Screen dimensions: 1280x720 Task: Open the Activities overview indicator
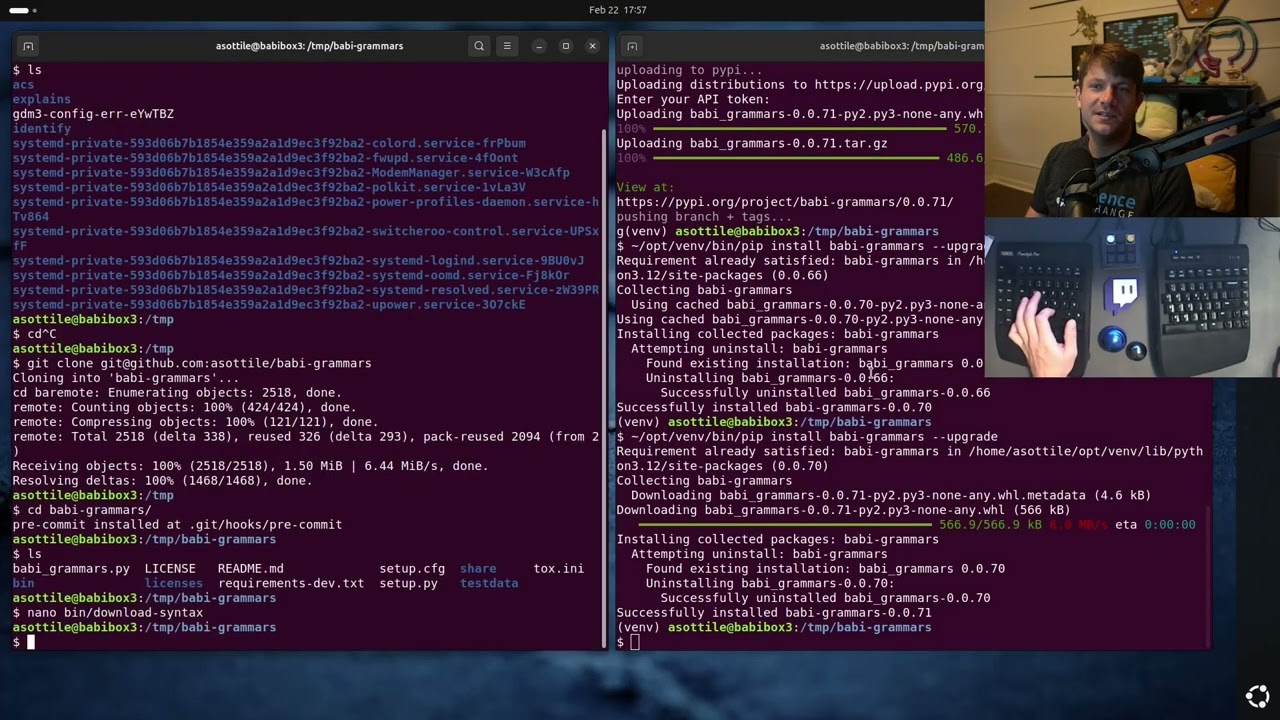(22, 10)
